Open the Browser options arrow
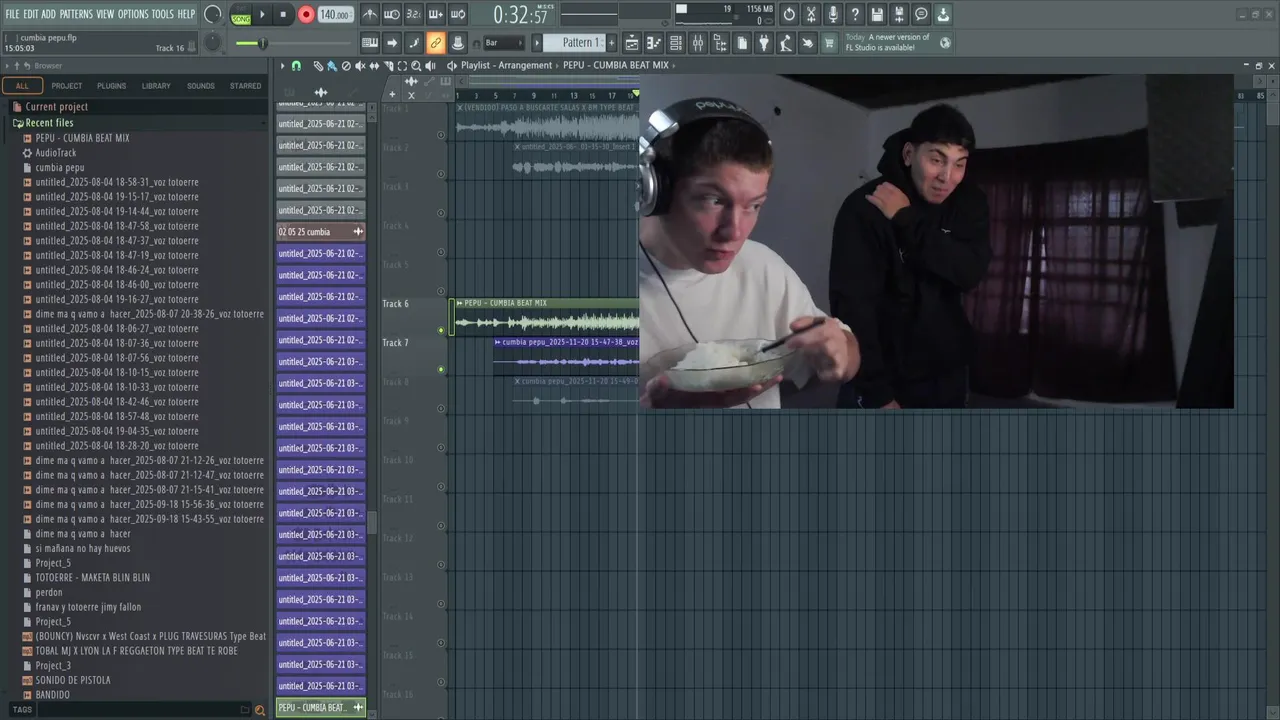This screenshot has width=1280, height=720. 6,66
